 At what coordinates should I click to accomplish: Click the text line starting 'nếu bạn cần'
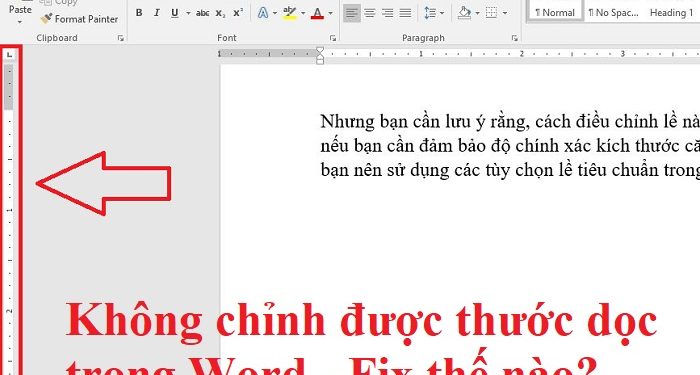[510, 146]
